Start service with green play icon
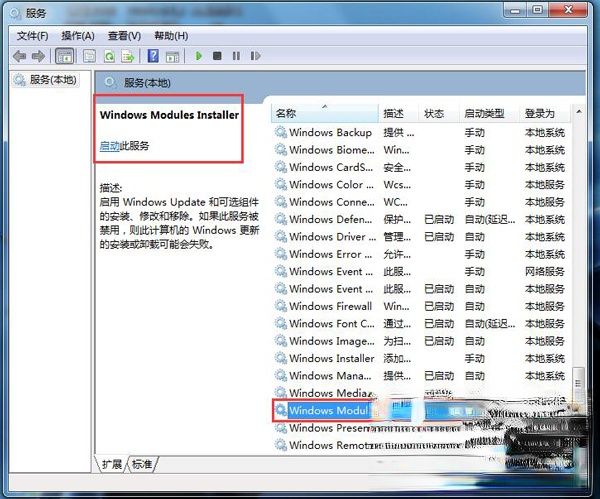Viewport: 600px width, 499px height. 199,56
